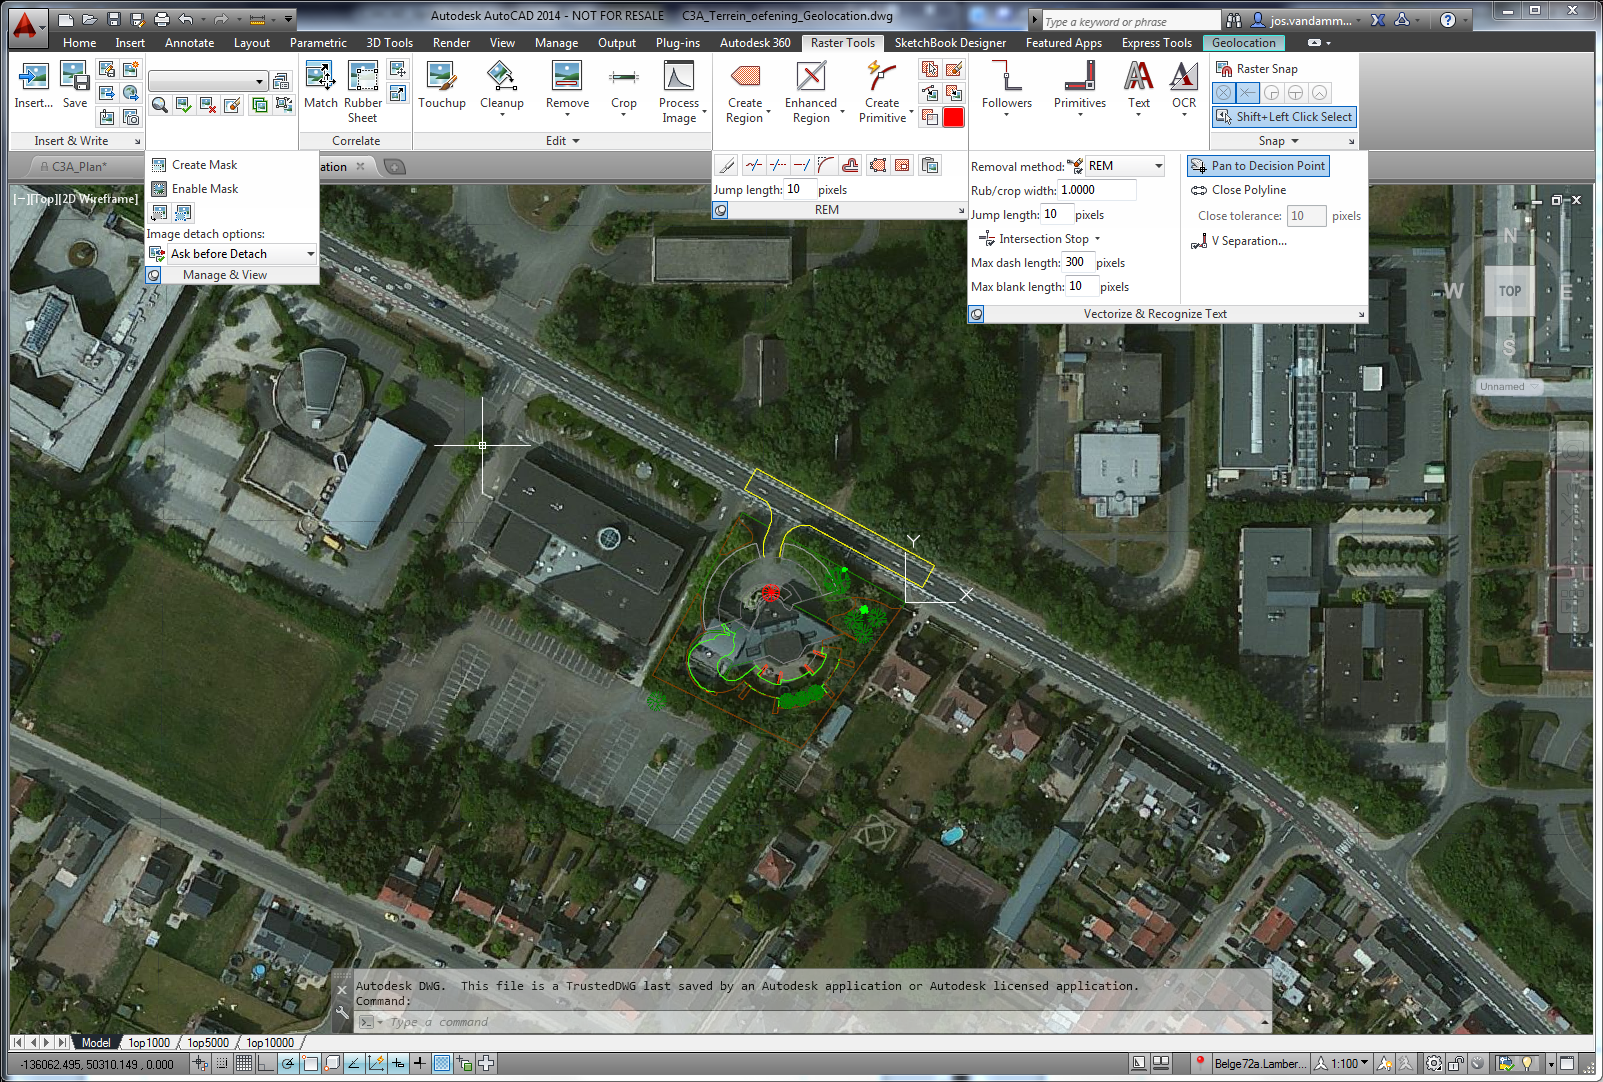Toggle Enable Mask
The width and height of the screenshot is (1603, 1082).
point(195,189)
